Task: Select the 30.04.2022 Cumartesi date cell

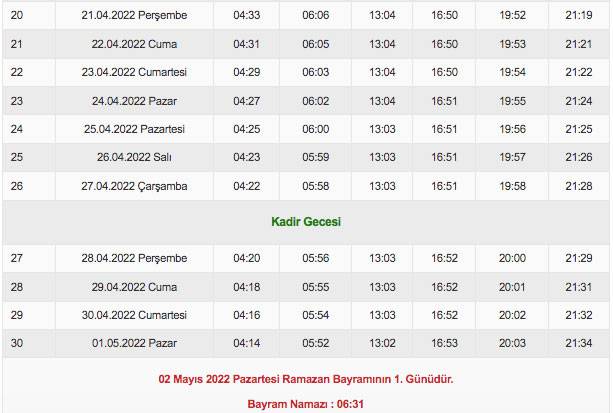Action: (x=134, y=314)
